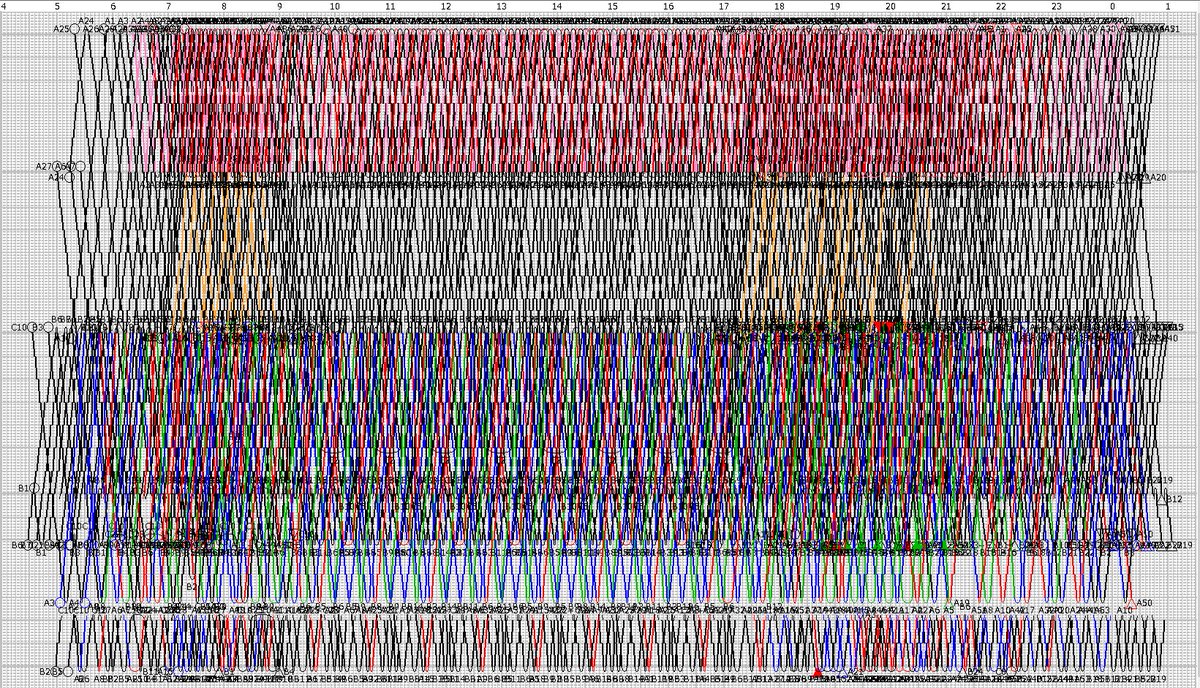The height and width of the screenshot is (688, 1200).
Task: Click the circle node beside label B1
Action: click(35, 488)
